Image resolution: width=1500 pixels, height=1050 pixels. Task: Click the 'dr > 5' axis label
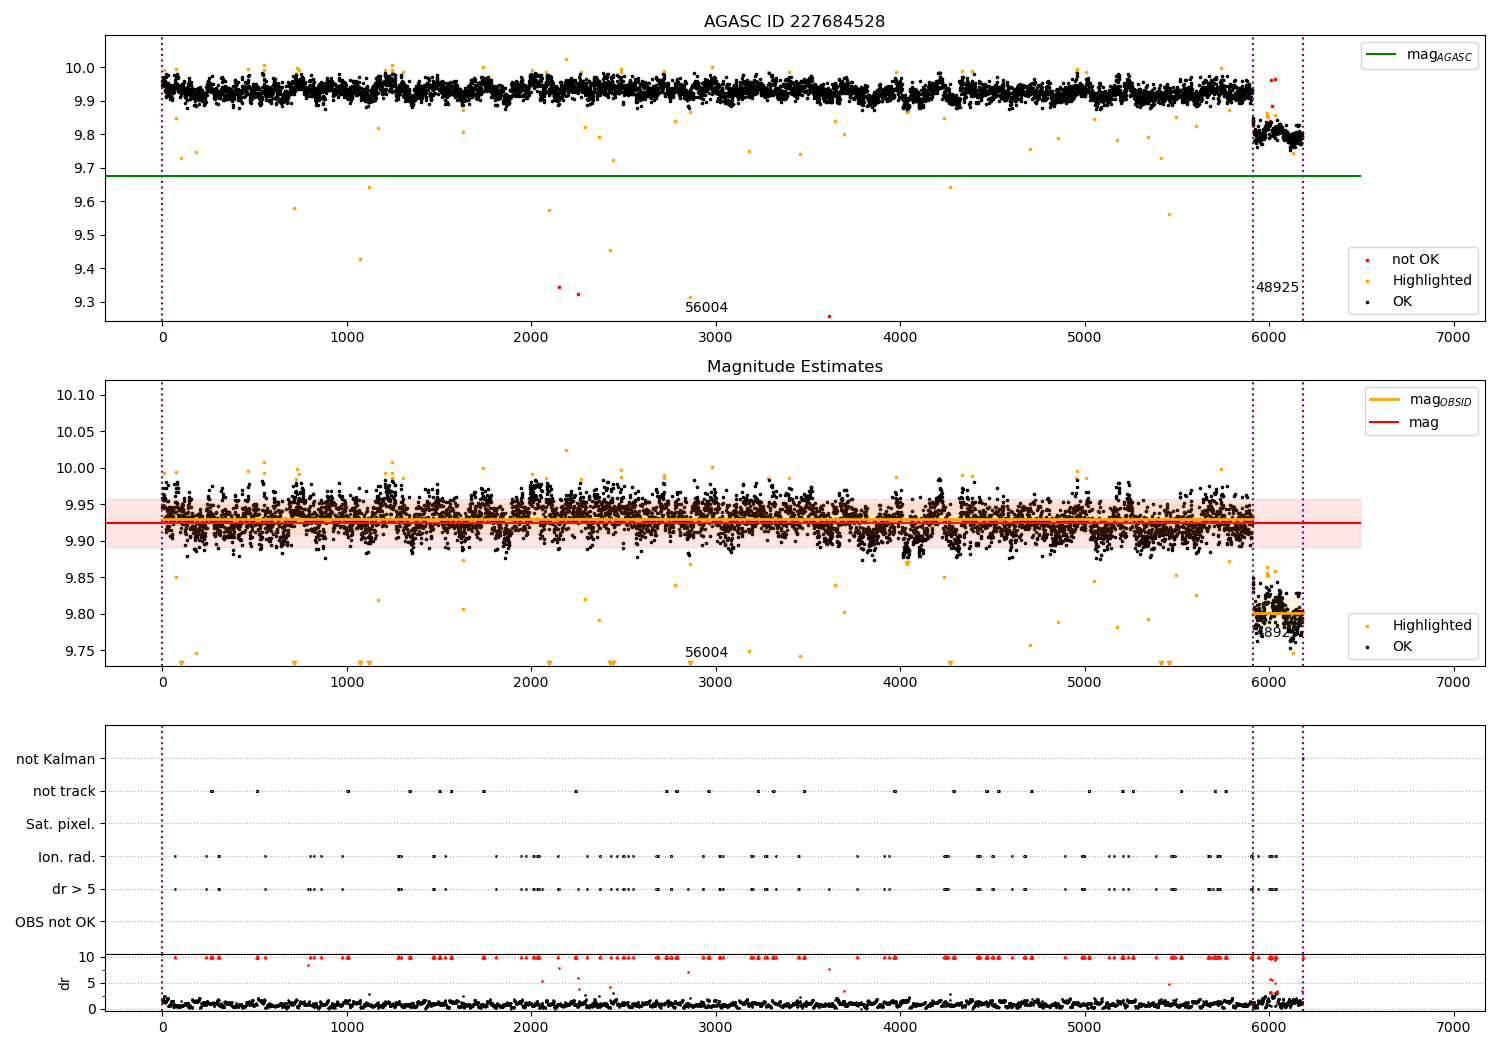(74, 890)
